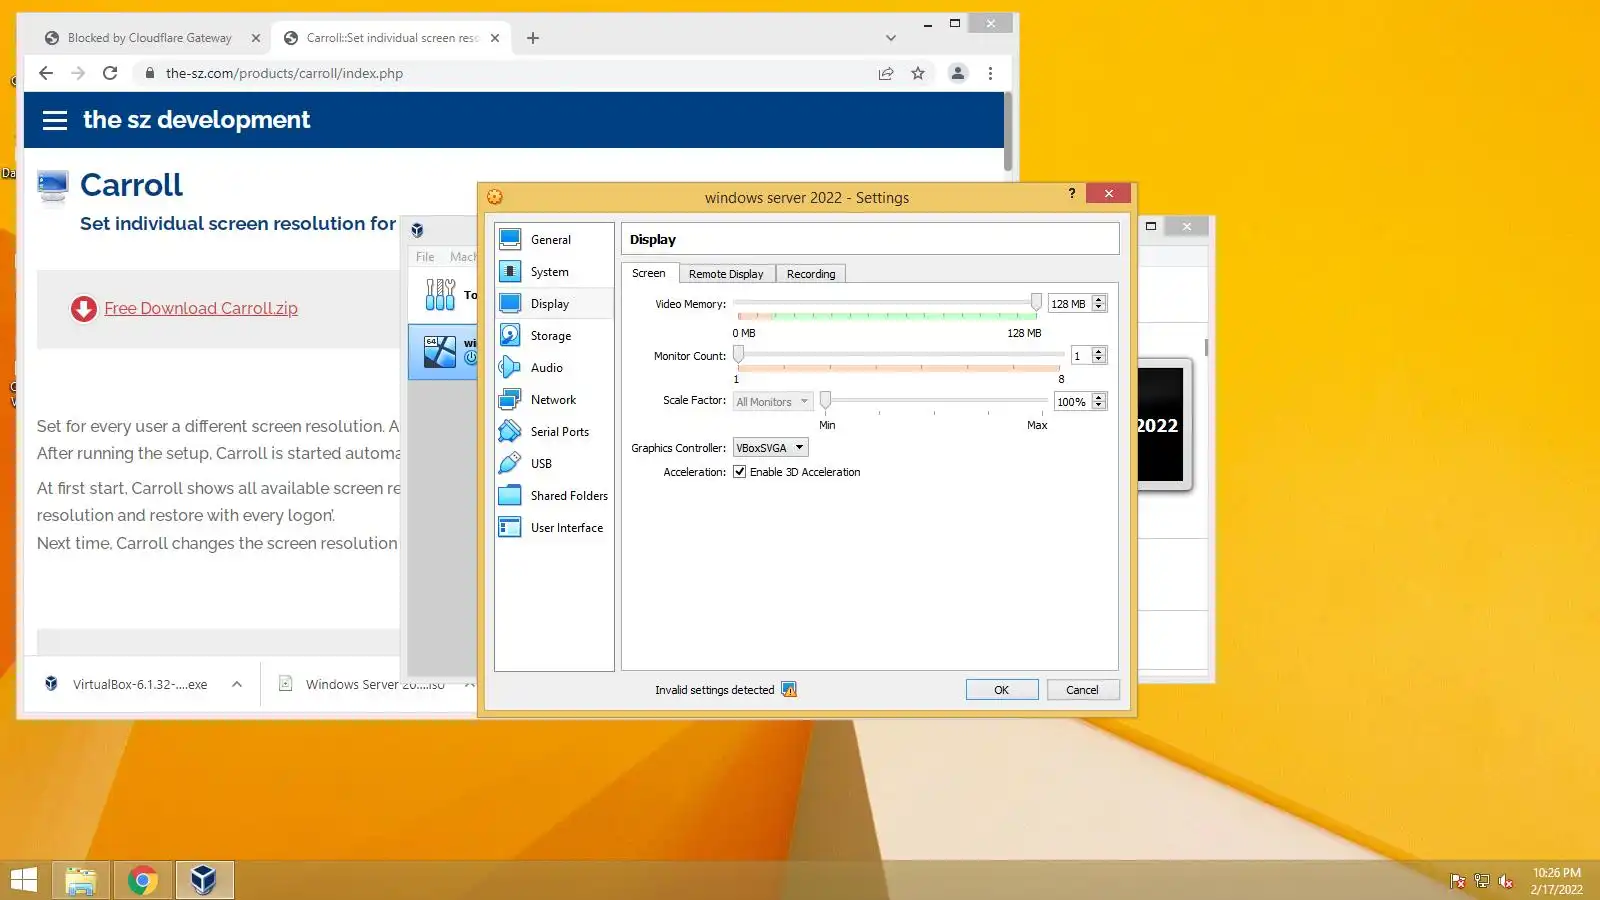
Task: Click the invalid settings warning icon
Action: coord(789,689)
